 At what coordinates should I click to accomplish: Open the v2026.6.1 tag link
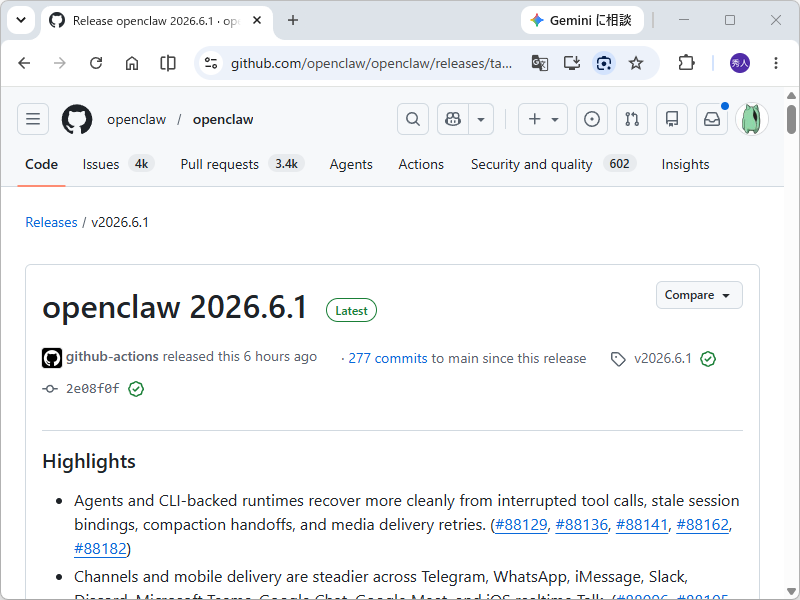tap(662, 358)
